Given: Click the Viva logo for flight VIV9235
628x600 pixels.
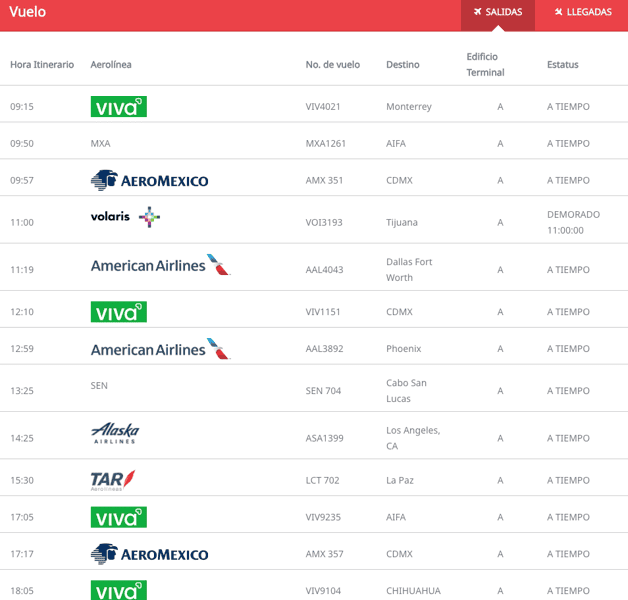Looking at the screenshot, I should coord(118,517).
